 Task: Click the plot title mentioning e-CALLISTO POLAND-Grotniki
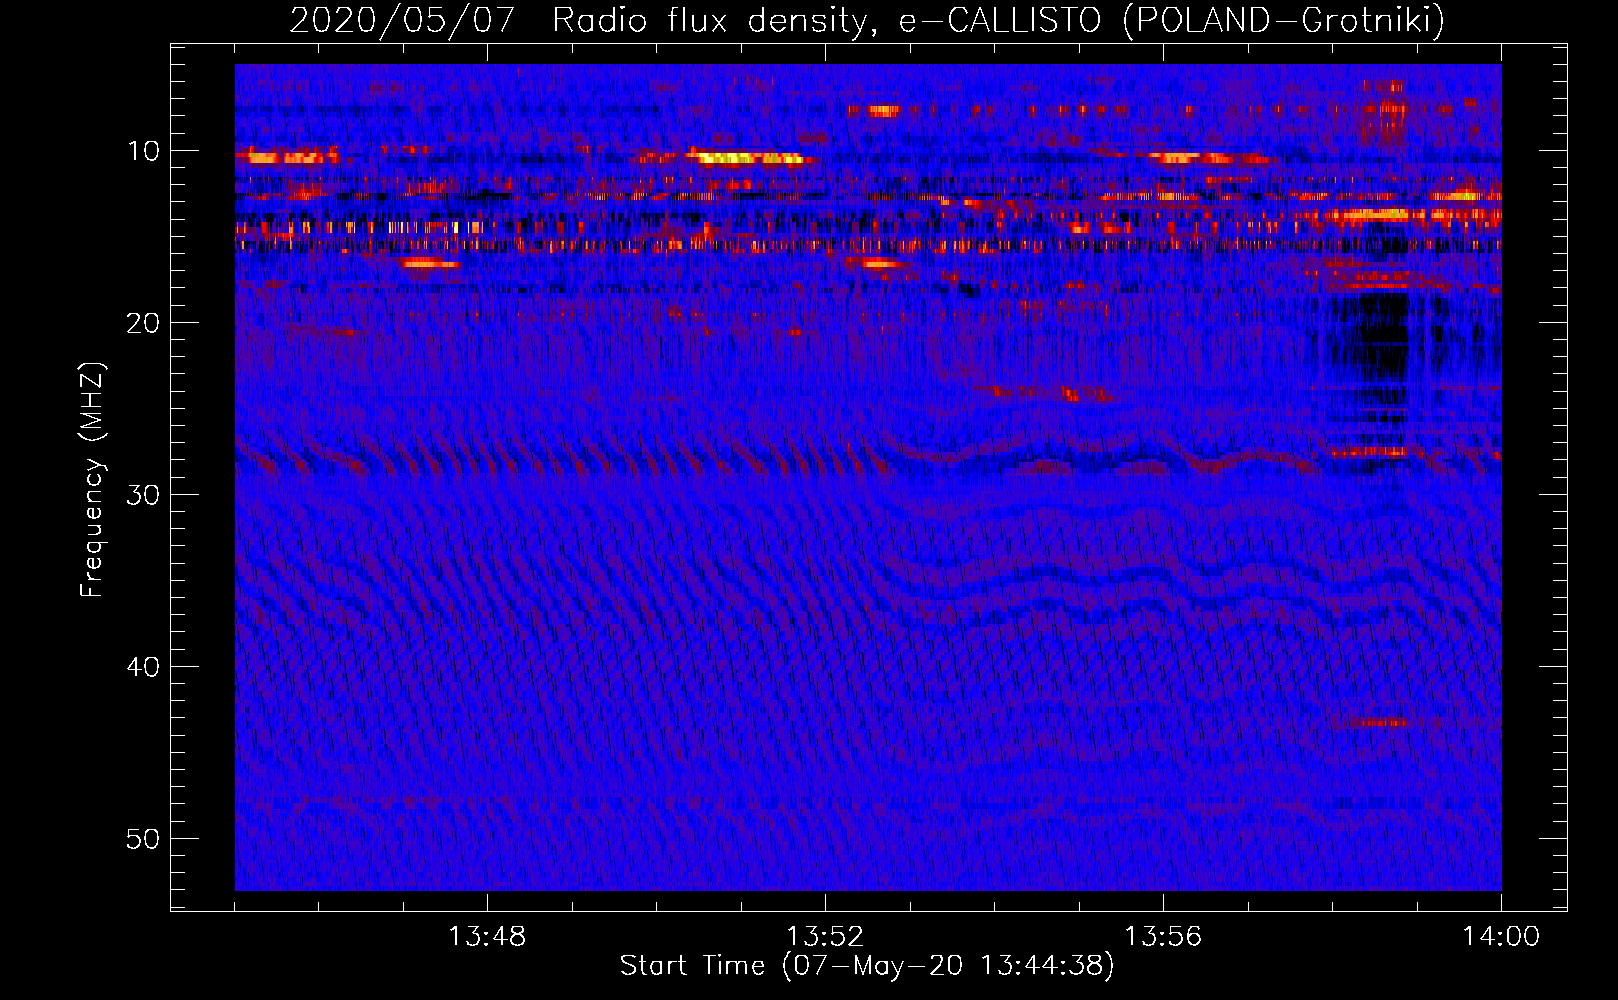point(867,20)
